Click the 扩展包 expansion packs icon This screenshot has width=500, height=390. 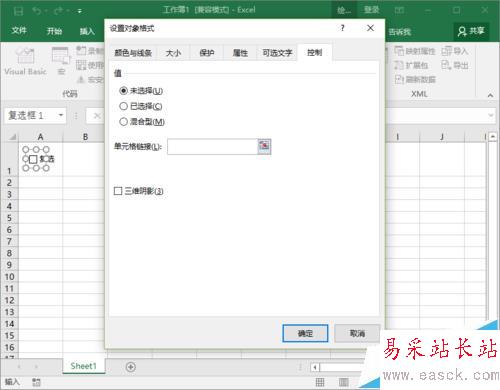(x=399, y=65)
